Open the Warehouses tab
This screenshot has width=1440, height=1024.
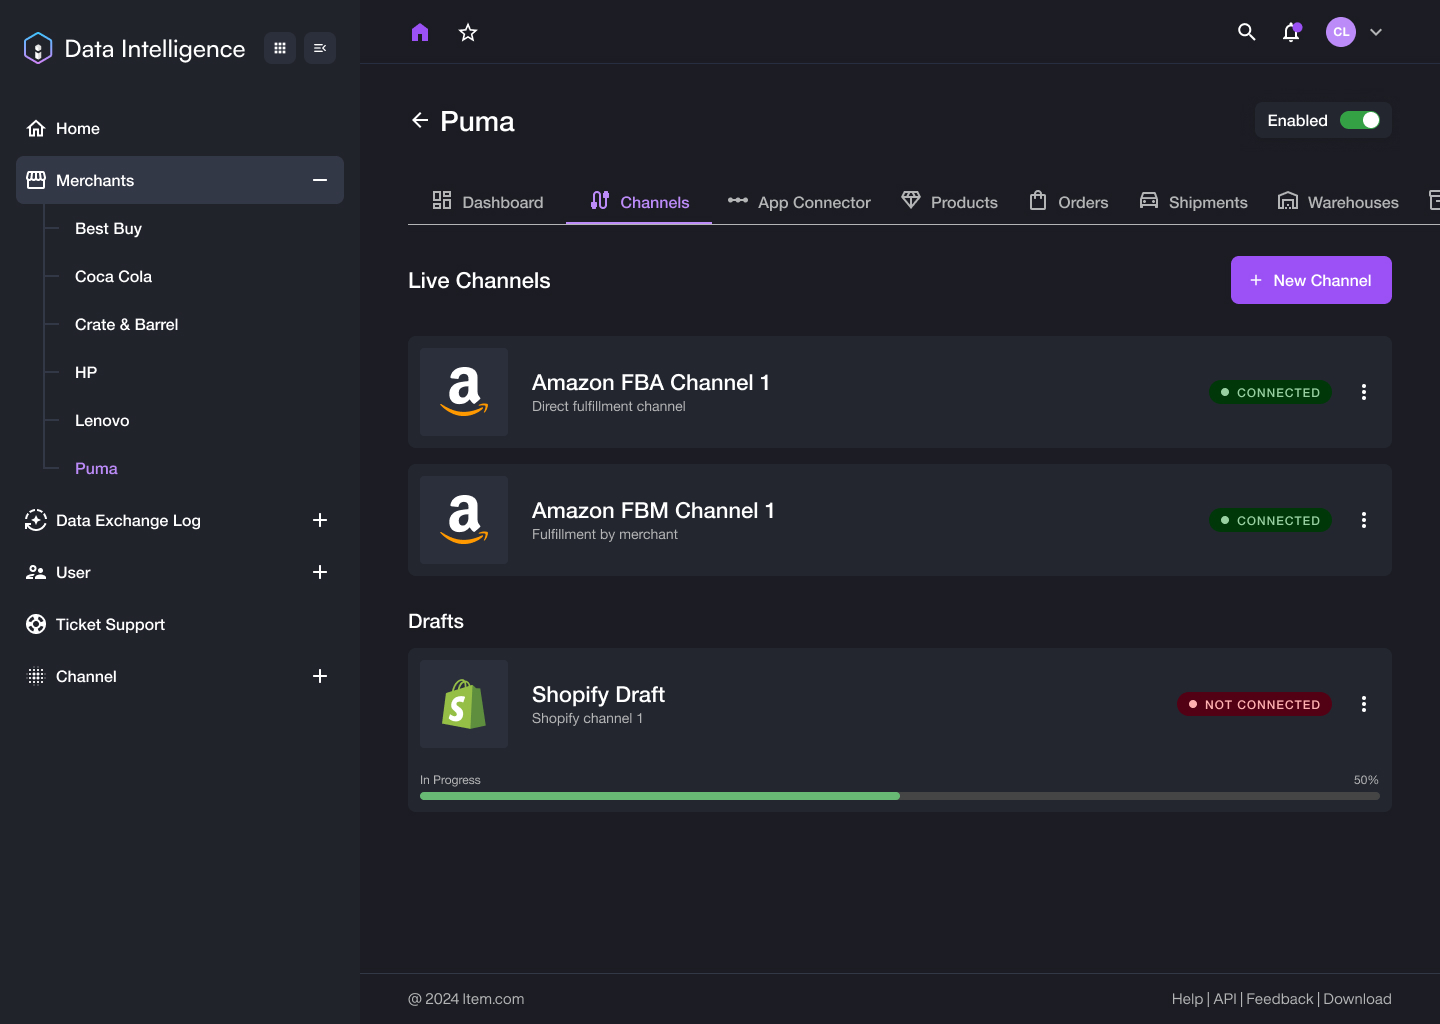tap(1338, 201)
